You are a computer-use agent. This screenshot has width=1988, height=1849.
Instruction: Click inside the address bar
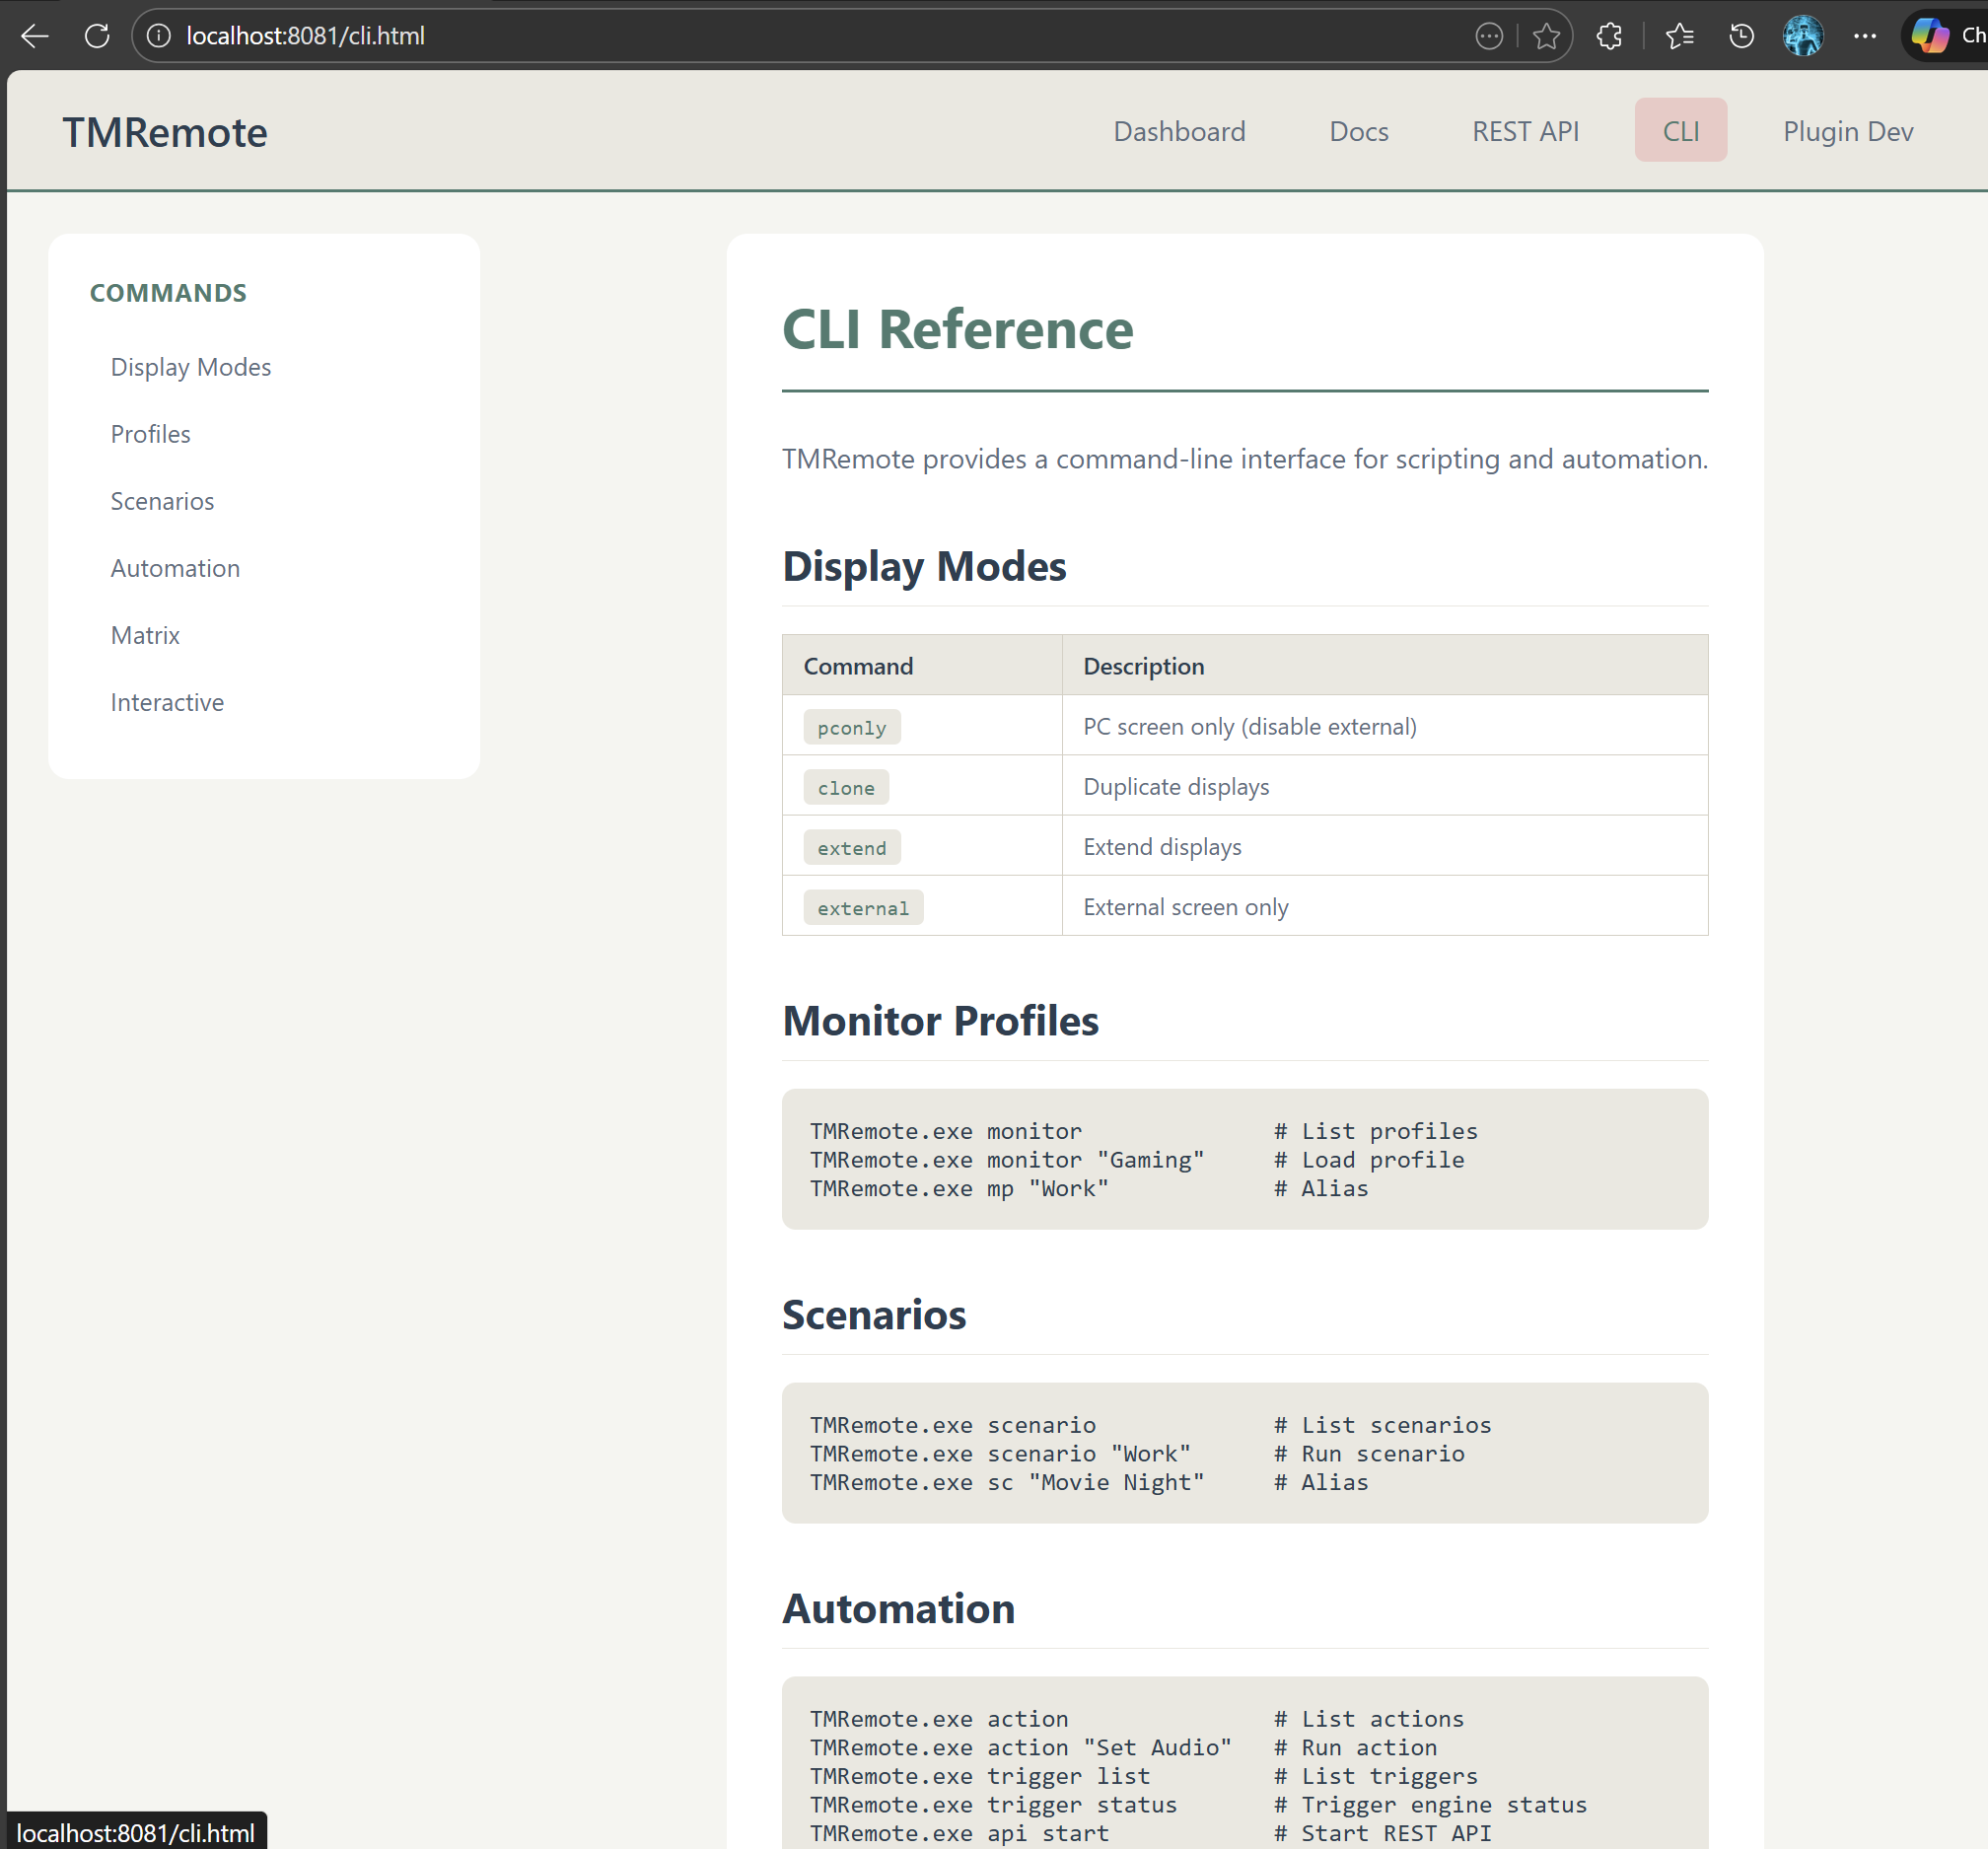[700, 36]
